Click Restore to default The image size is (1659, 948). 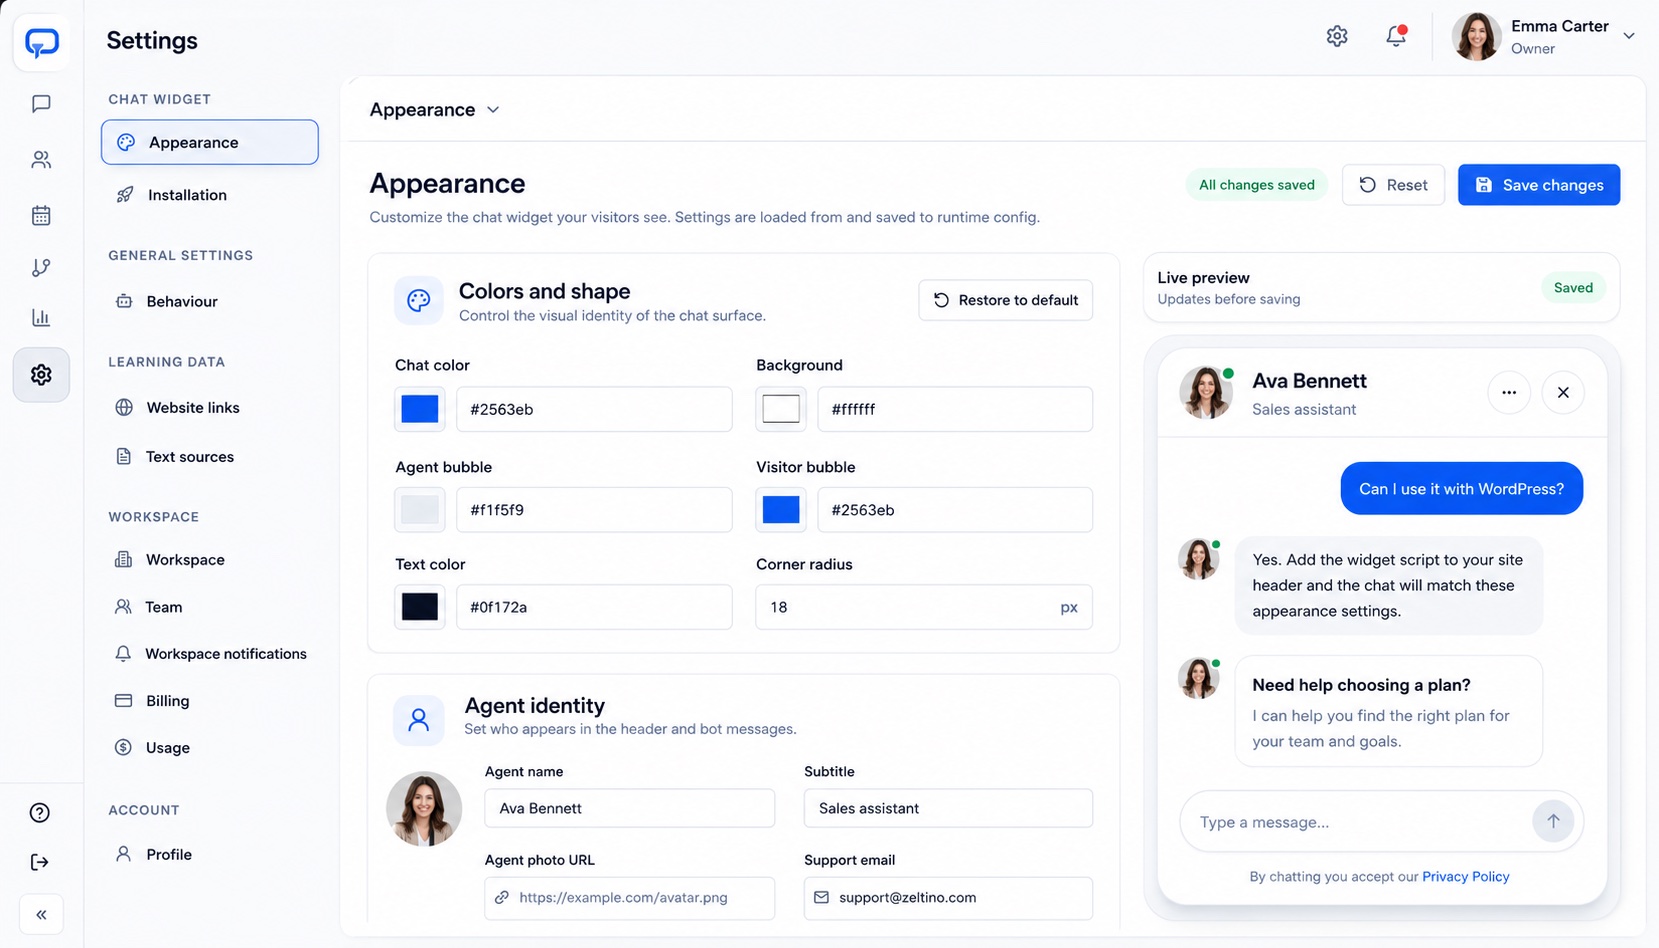point(1006,300)
